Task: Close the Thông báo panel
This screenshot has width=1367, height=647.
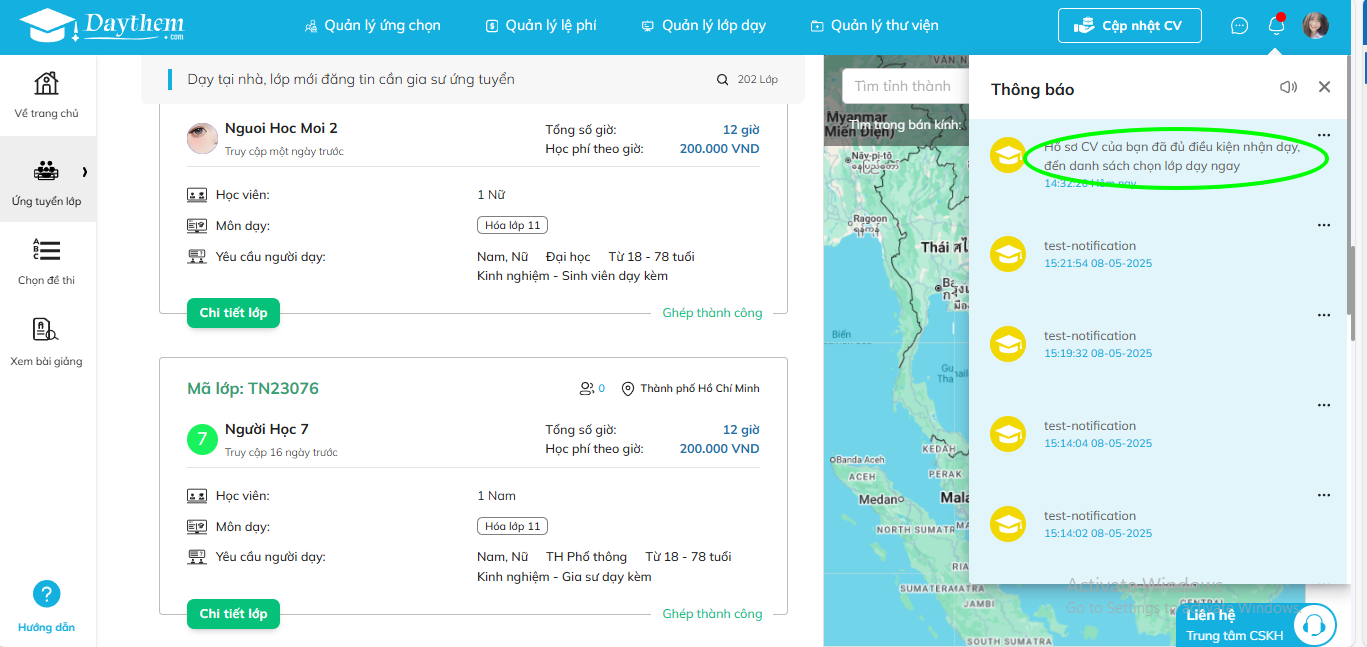Action: (x=1324, y=87)
